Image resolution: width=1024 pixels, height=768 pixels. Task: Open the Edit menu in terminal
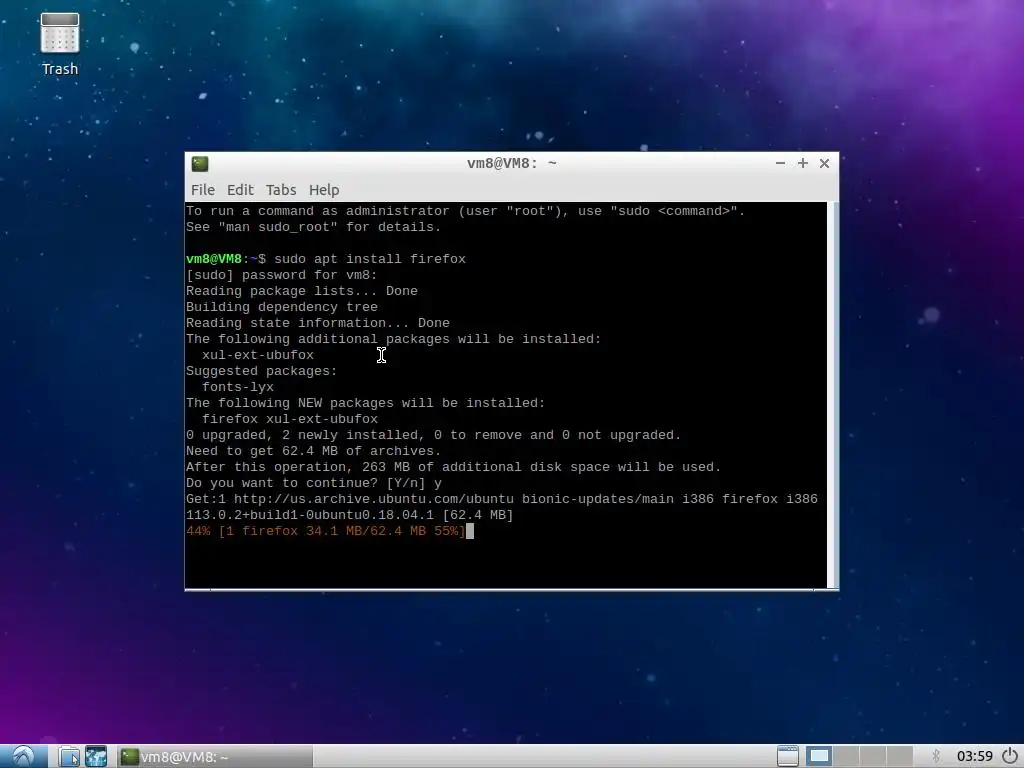(240, 190)
